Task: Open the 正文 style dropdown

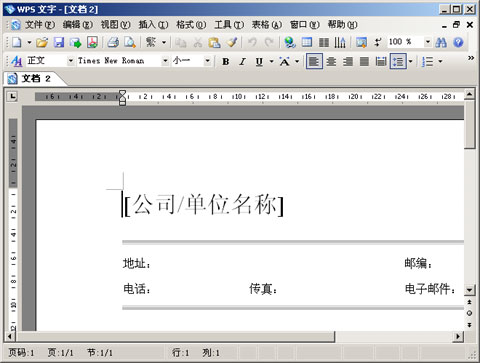Action: 70,61
